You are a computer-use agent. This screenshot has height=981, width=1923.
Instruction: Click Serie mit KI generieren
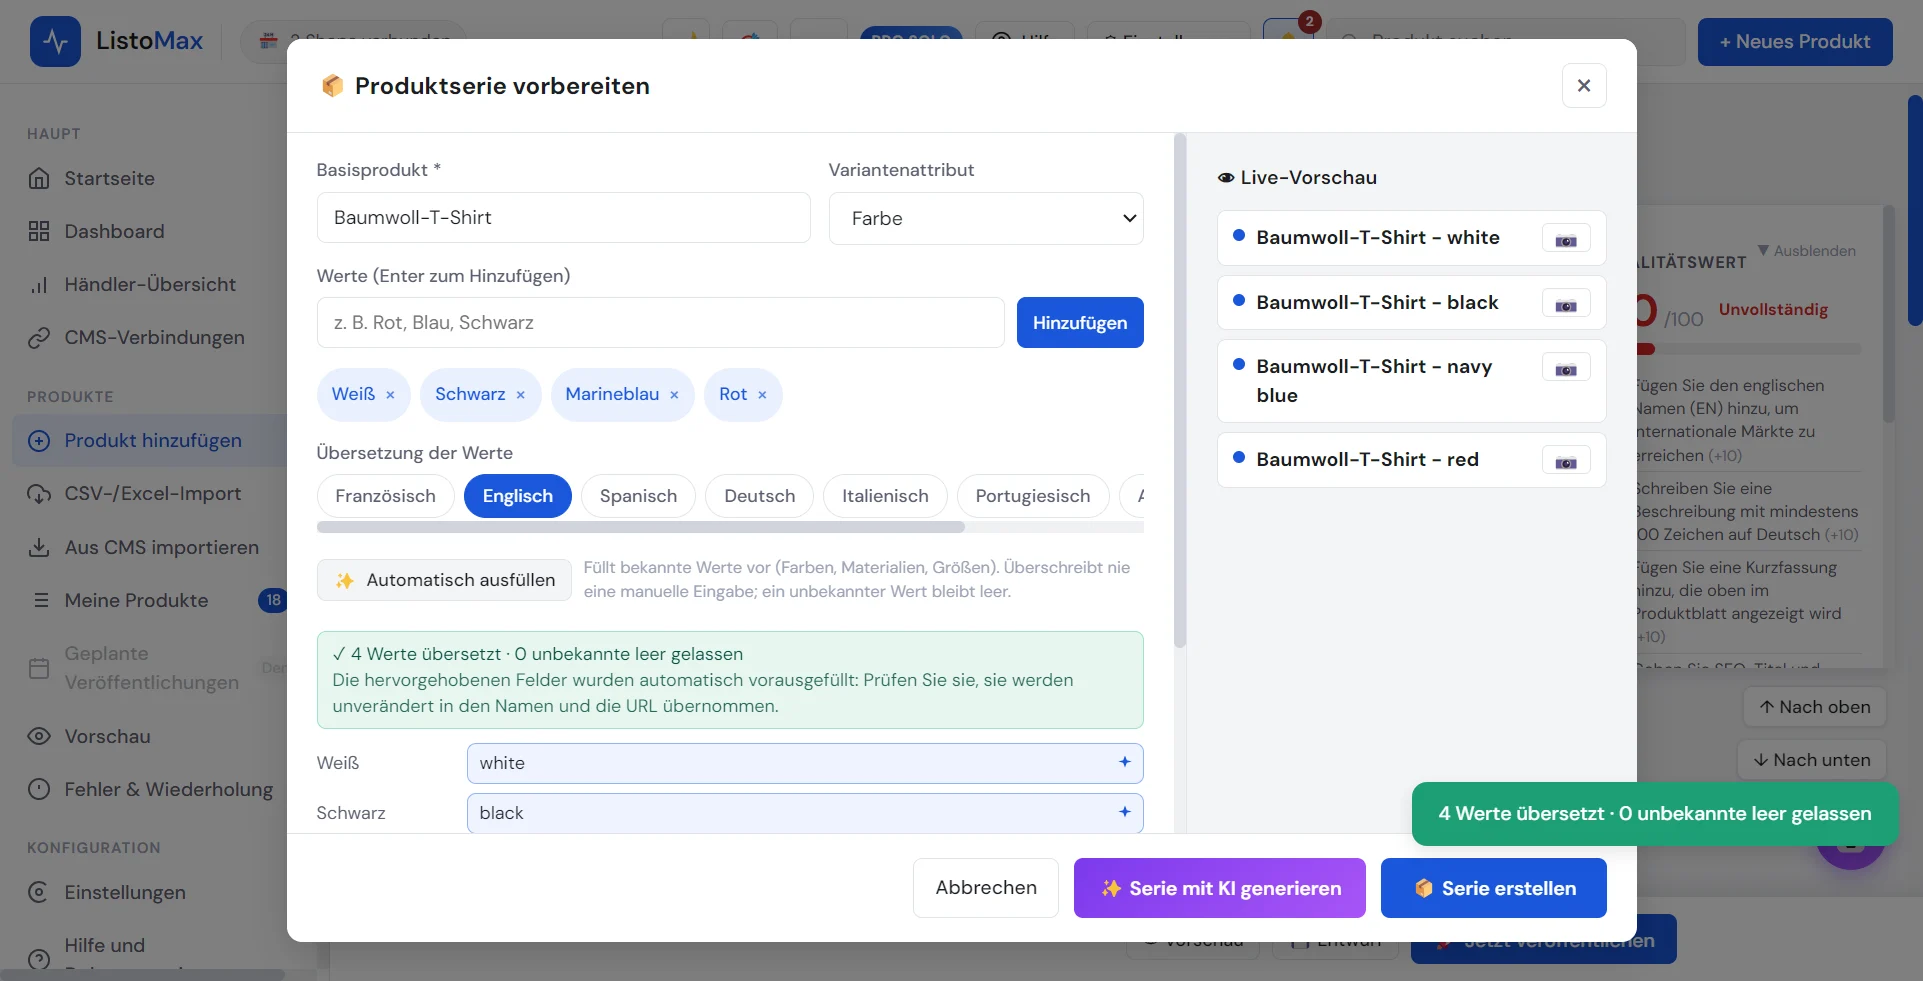coord(1220,888)
